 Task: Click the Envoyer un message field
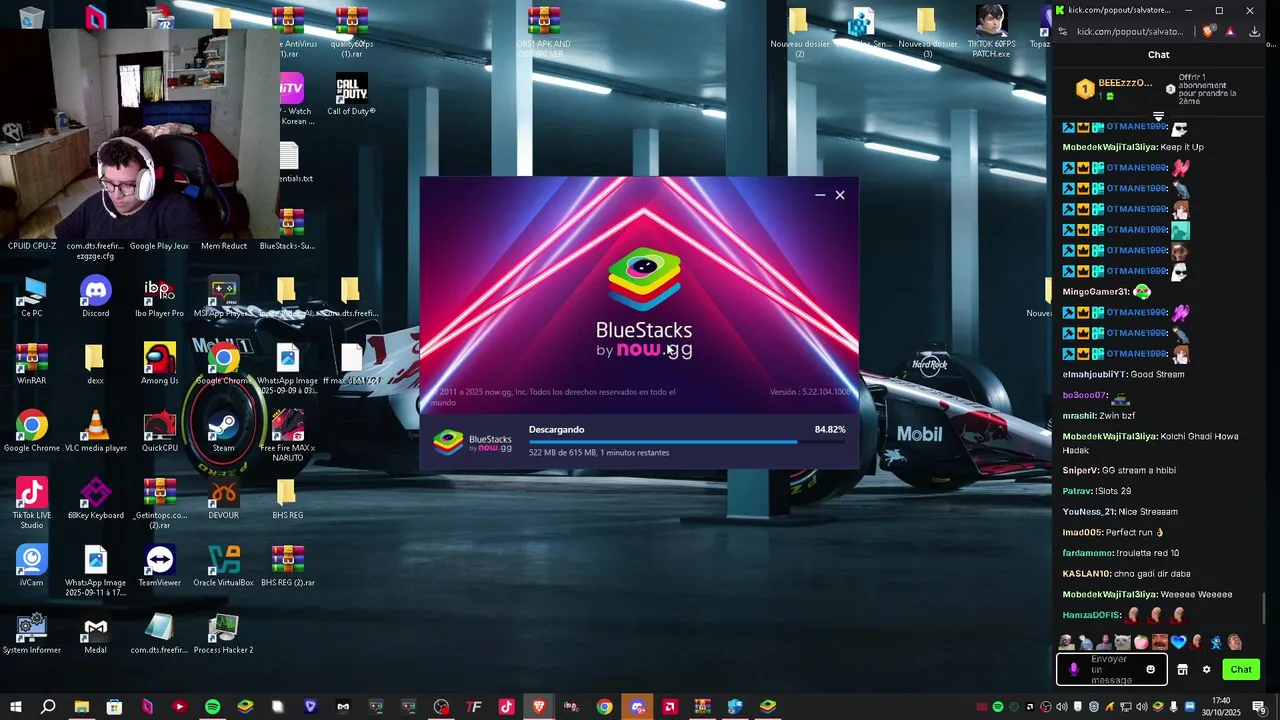click(1112, 670)
